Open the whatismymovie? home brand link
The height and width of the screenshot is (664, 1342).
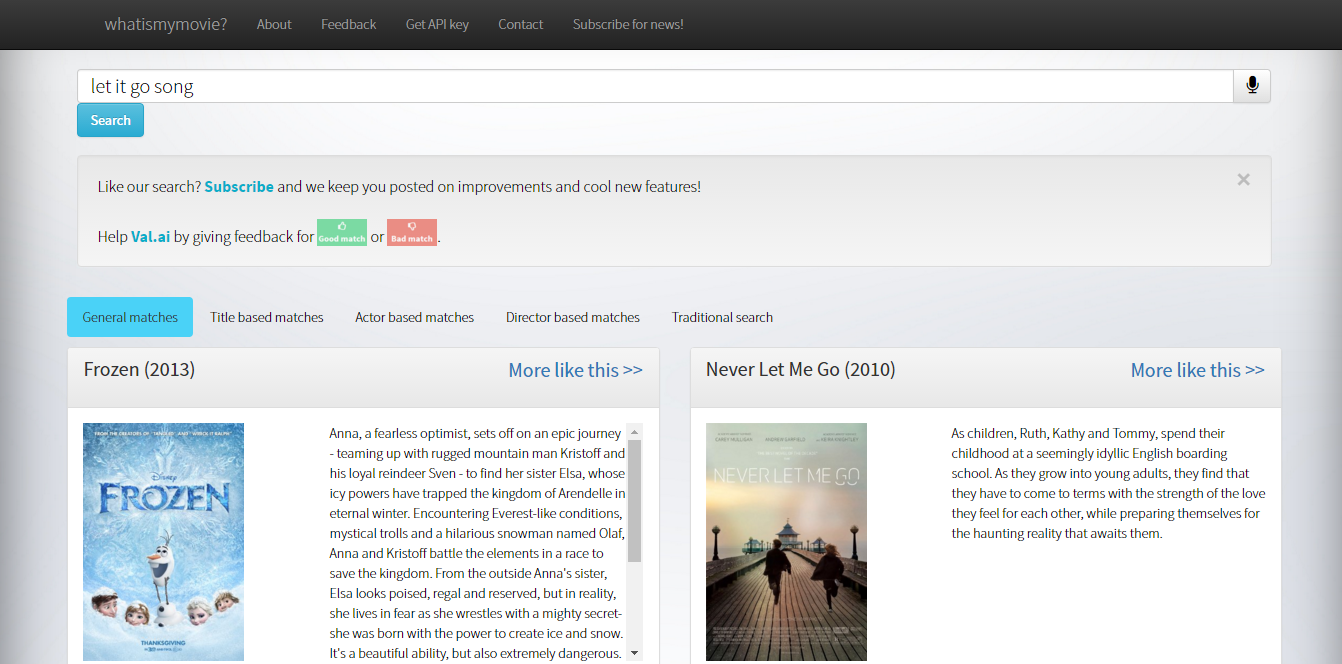(x=166, y=24)
